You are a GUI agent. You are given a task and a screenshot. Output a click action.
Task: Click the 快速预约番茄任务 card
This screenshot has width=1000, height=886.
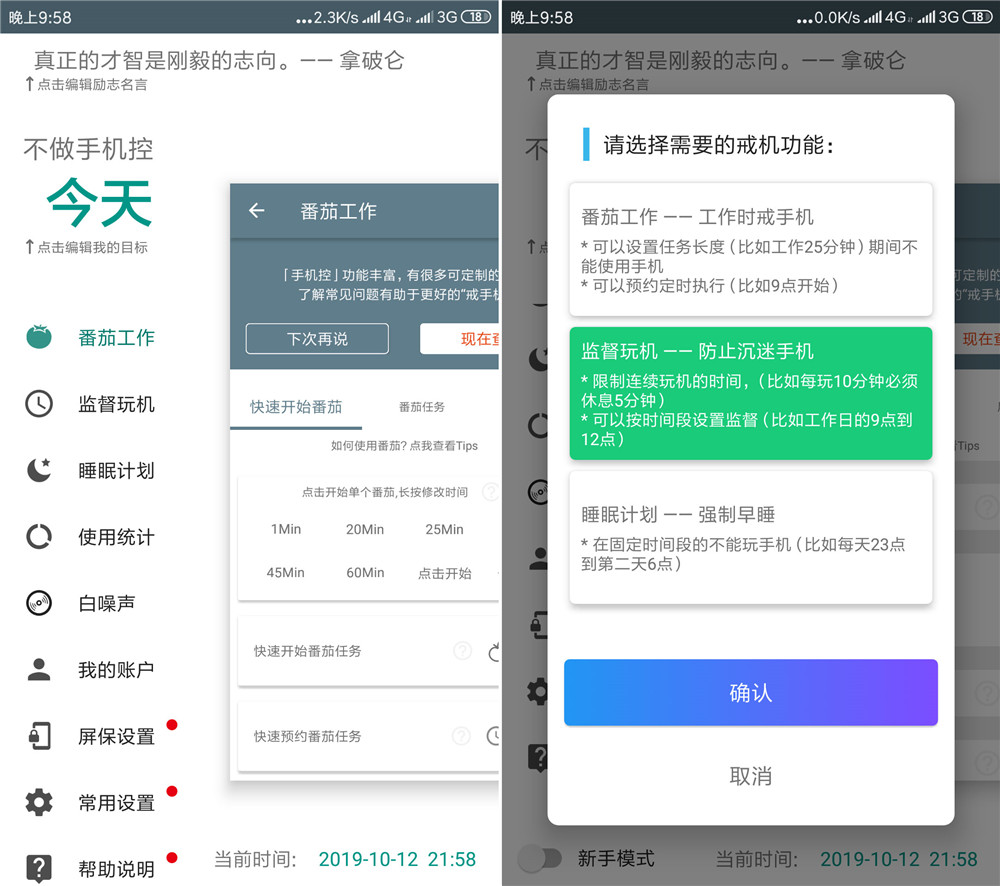tap(368, 736)
